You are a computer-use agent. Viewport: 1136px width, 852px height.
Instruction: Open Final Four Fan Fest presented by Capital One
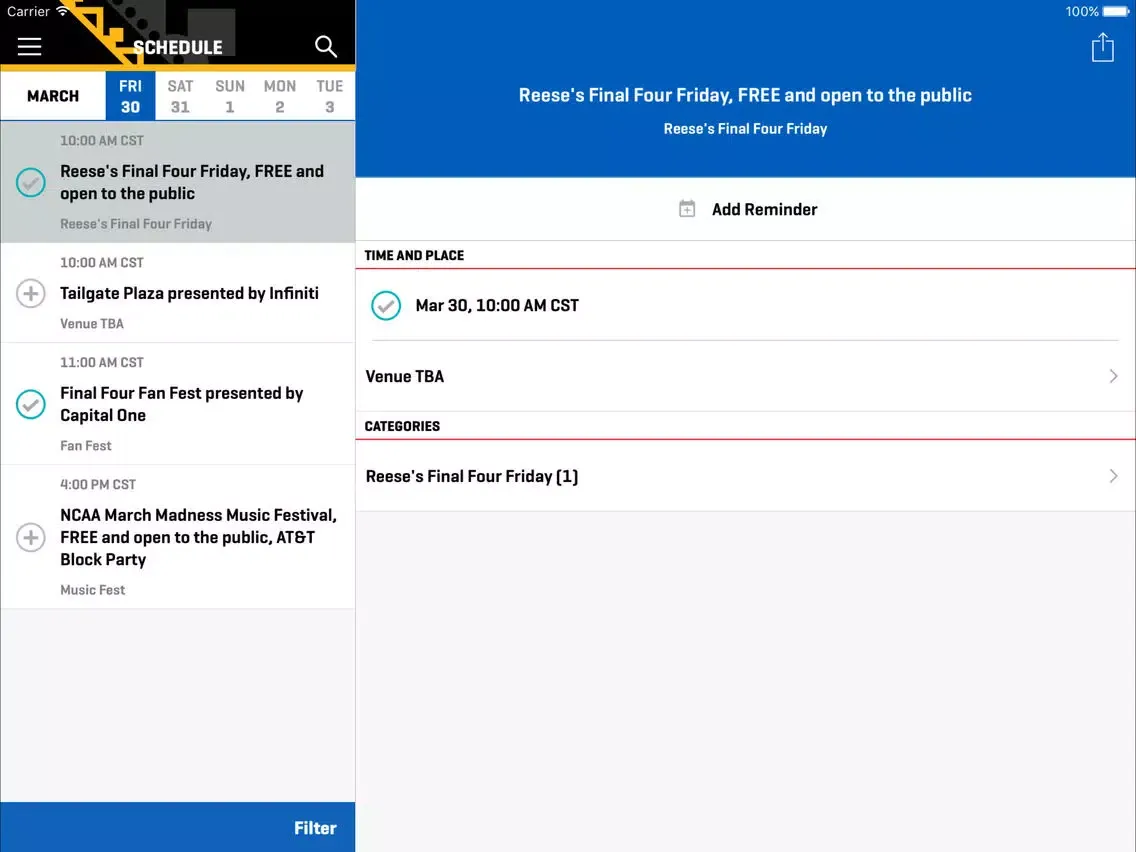click(x=178, y=404)
